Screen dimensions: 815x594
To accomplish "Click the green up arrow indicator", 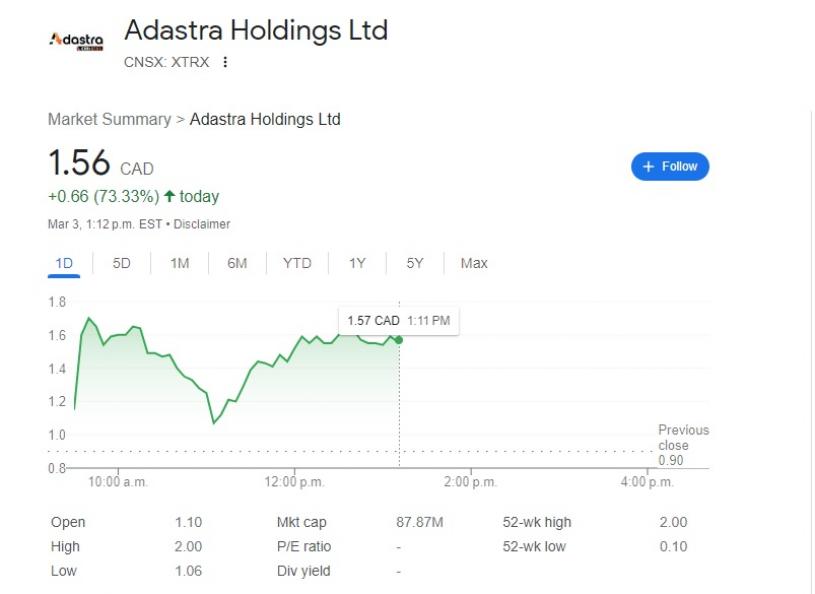I will tap(169, 196).
